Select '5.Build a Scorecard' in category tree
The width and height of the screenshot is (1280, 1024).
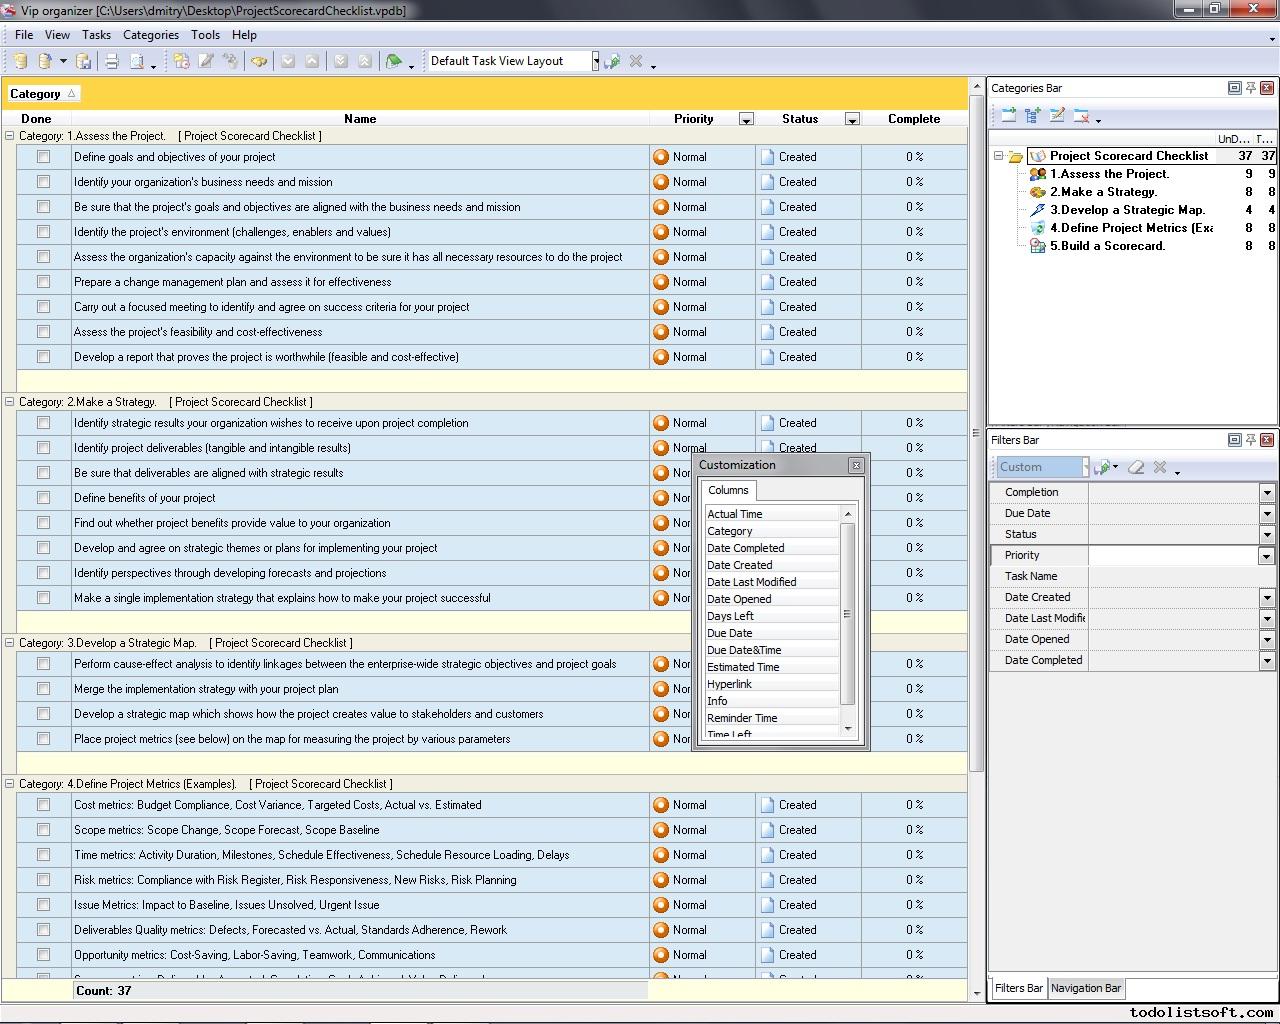[1107, 246]
